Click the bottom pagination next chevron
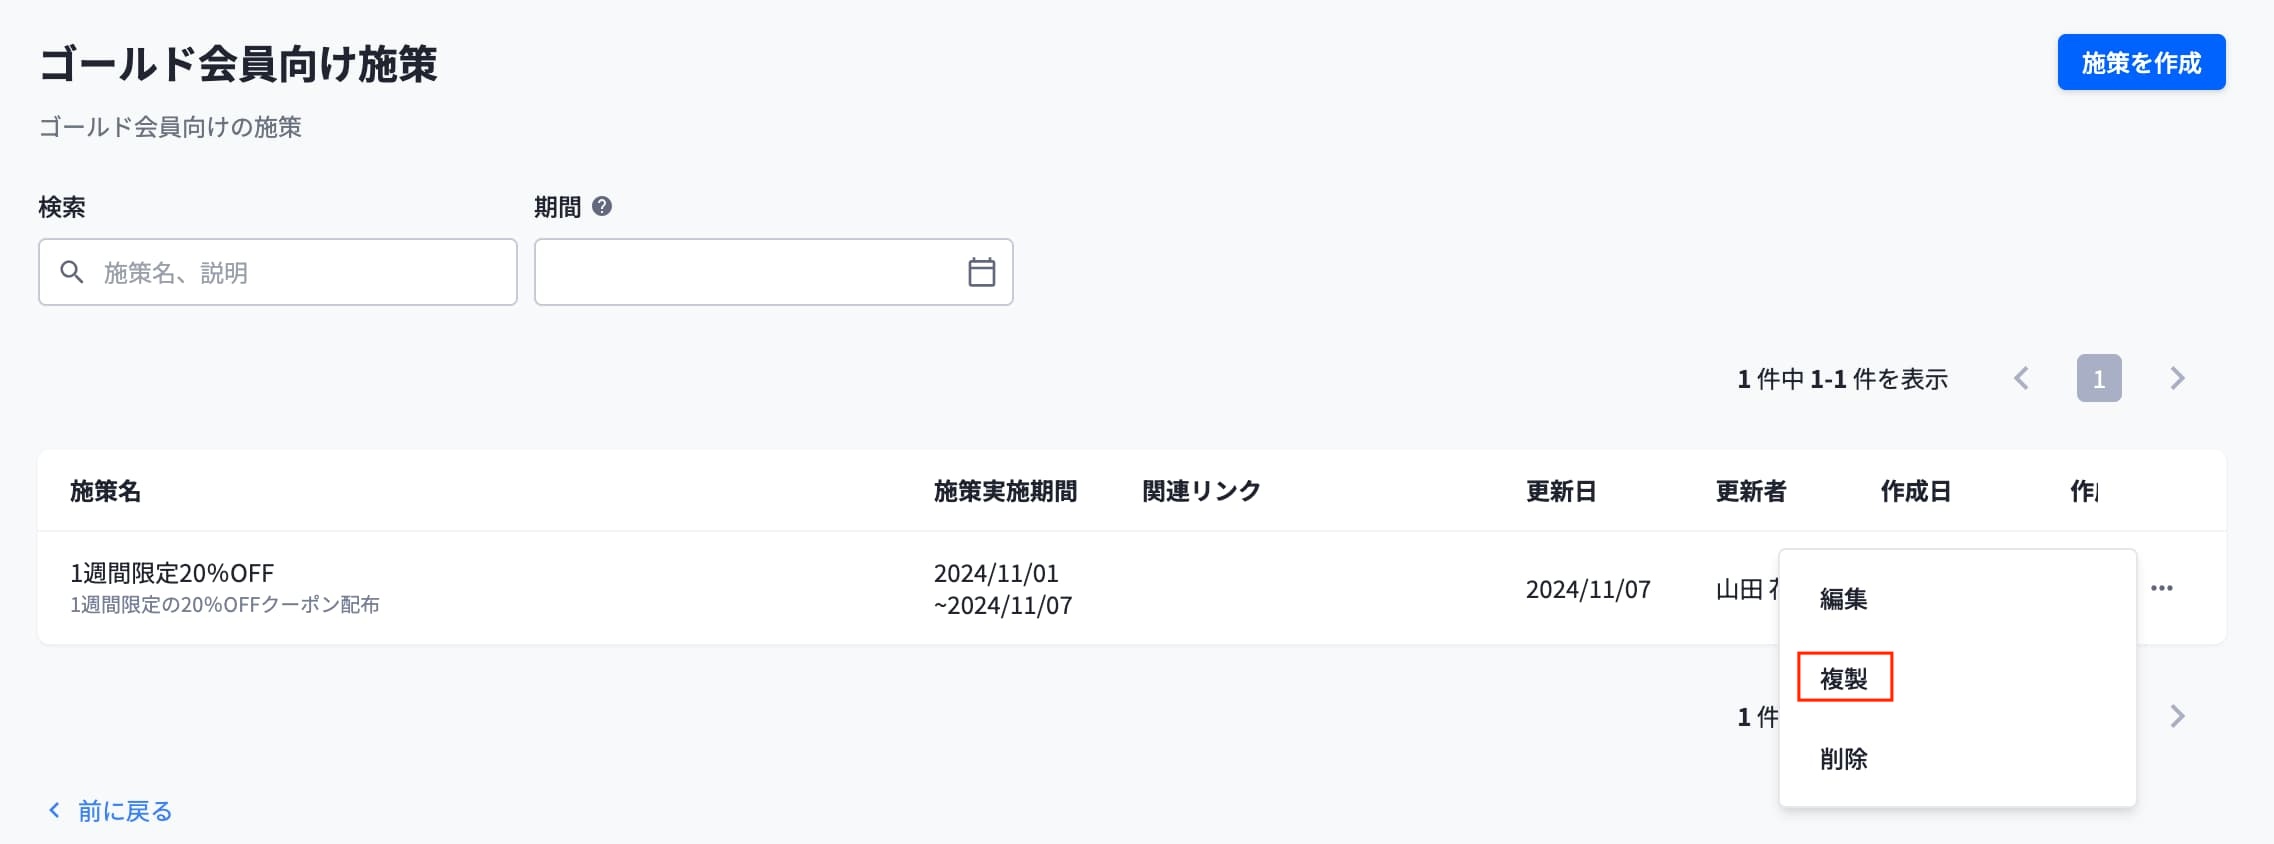 [x=2177, y=716]
